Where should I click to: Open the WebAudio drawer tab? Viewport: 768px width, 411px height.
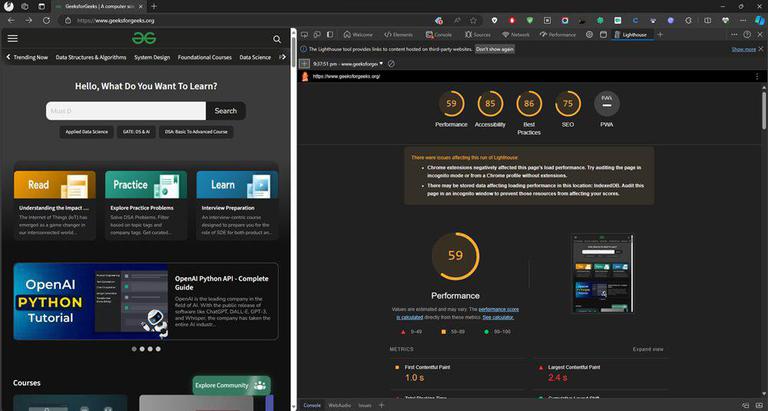[x=339, y=406]
